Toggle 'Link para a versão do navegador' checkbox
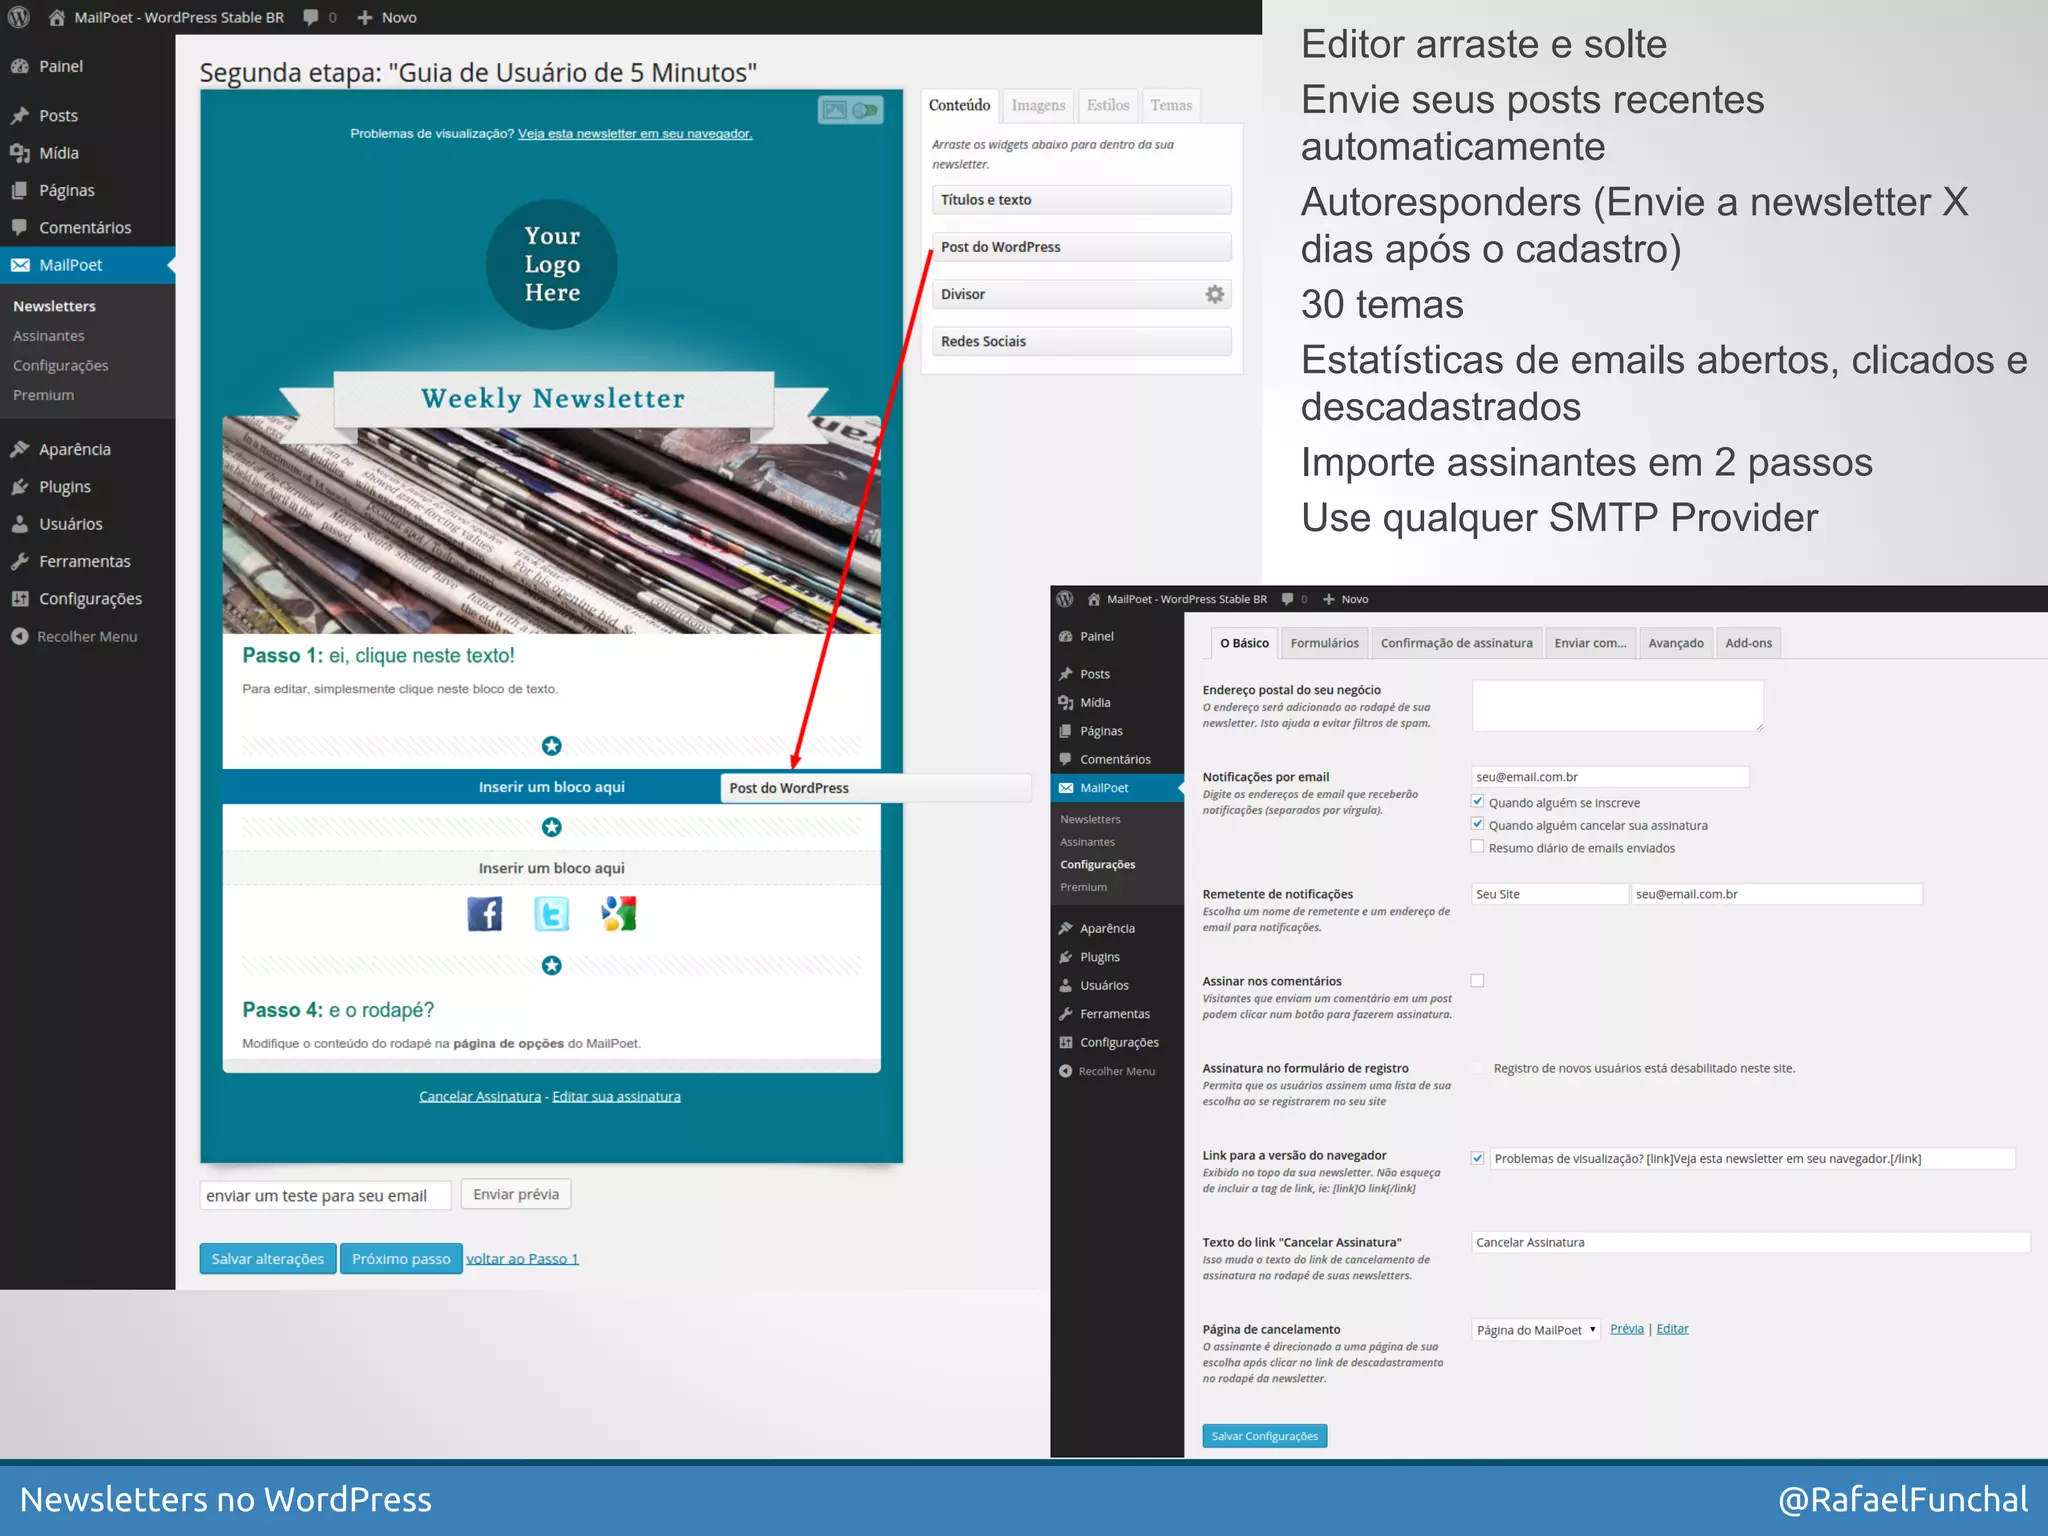 [1477, 1158]
